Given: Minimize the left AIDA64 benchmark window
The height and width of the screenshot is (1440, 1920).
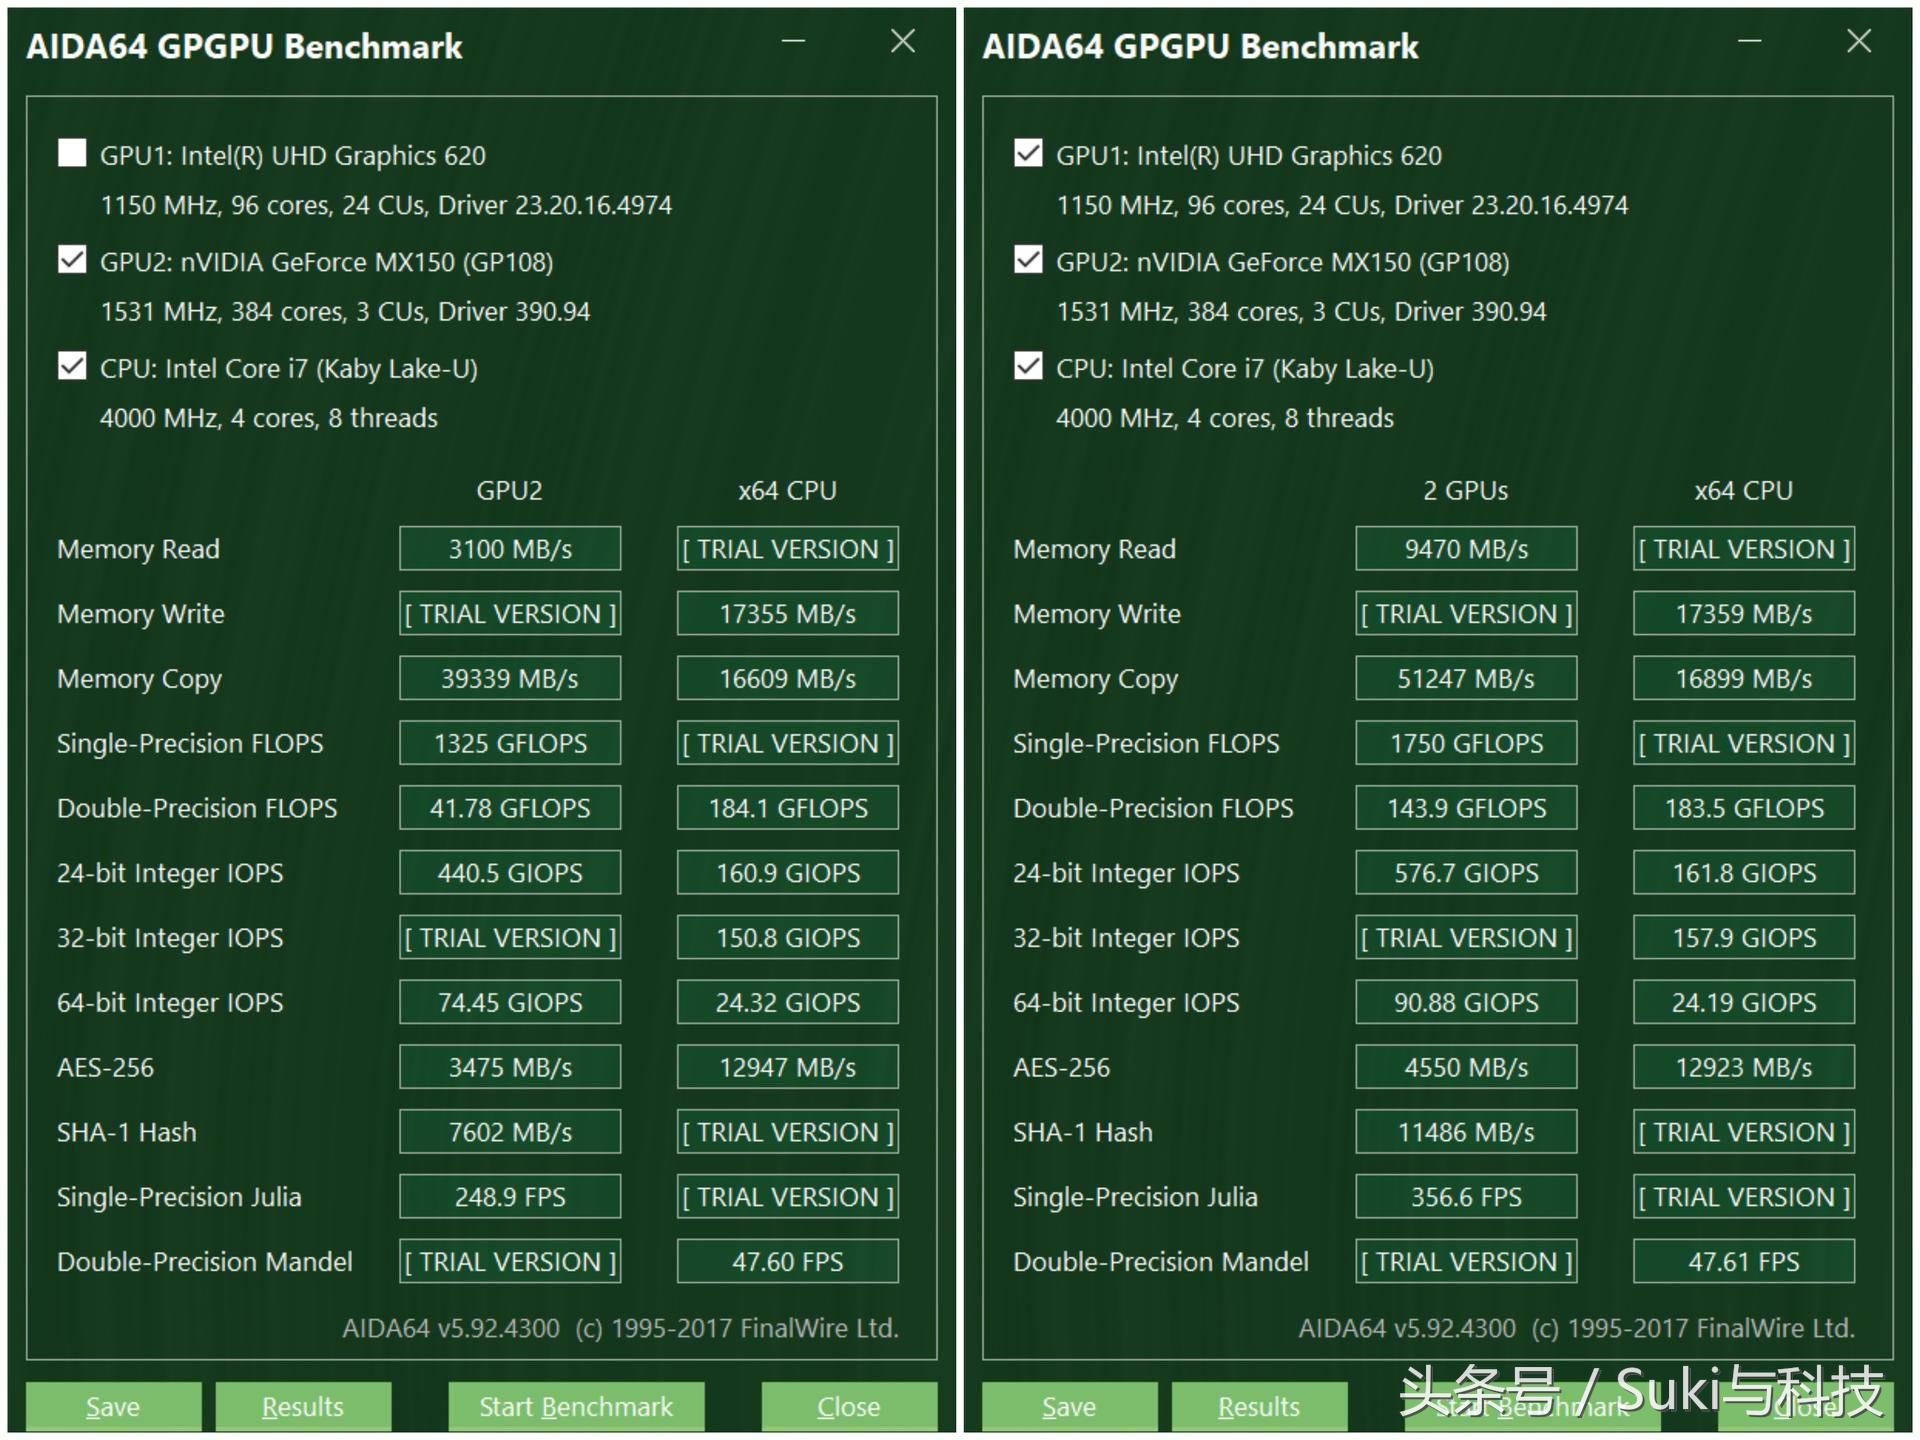Looking at the screenshot, I should (793, 42).
